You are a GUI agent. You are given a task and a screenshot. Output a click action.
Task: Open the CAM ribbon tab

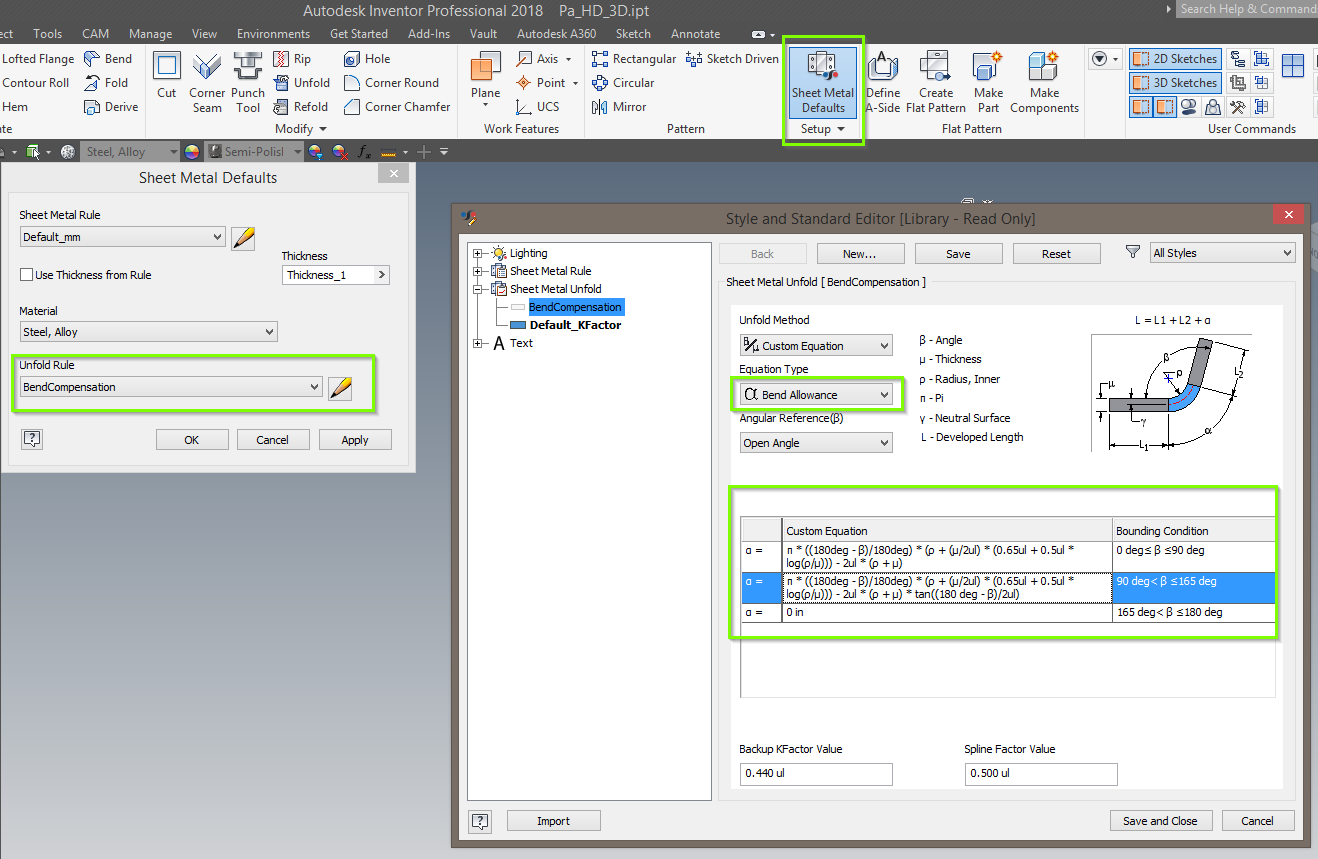(95, 34)
